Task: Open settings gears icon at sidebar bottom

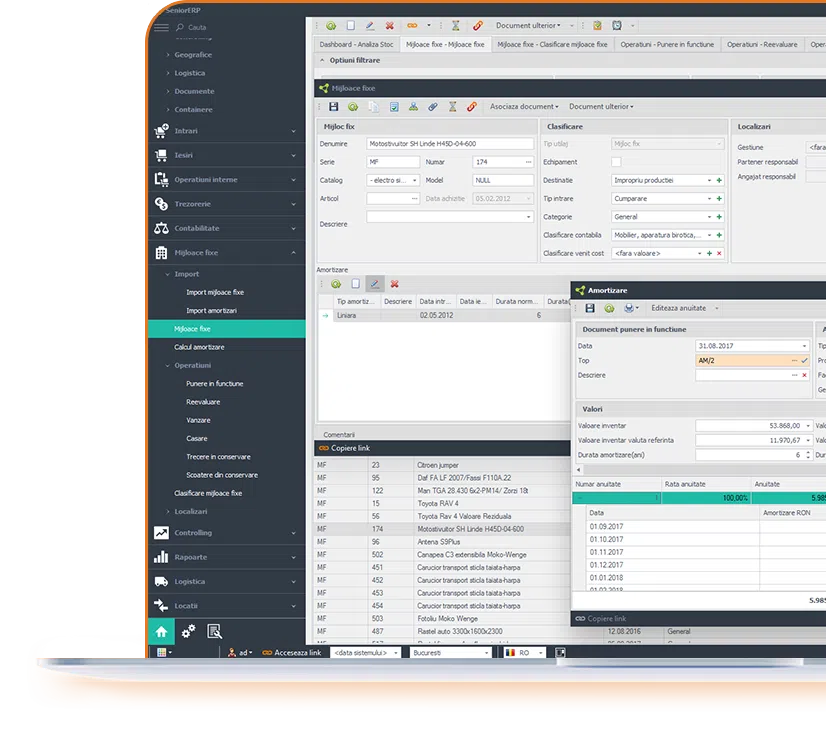Action: click(x=188, y=631)
